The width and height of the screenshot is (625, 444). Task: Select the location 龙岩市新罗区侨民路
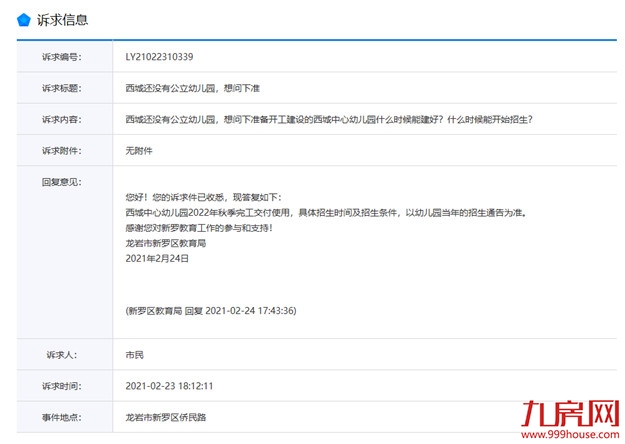pos(166,417)
